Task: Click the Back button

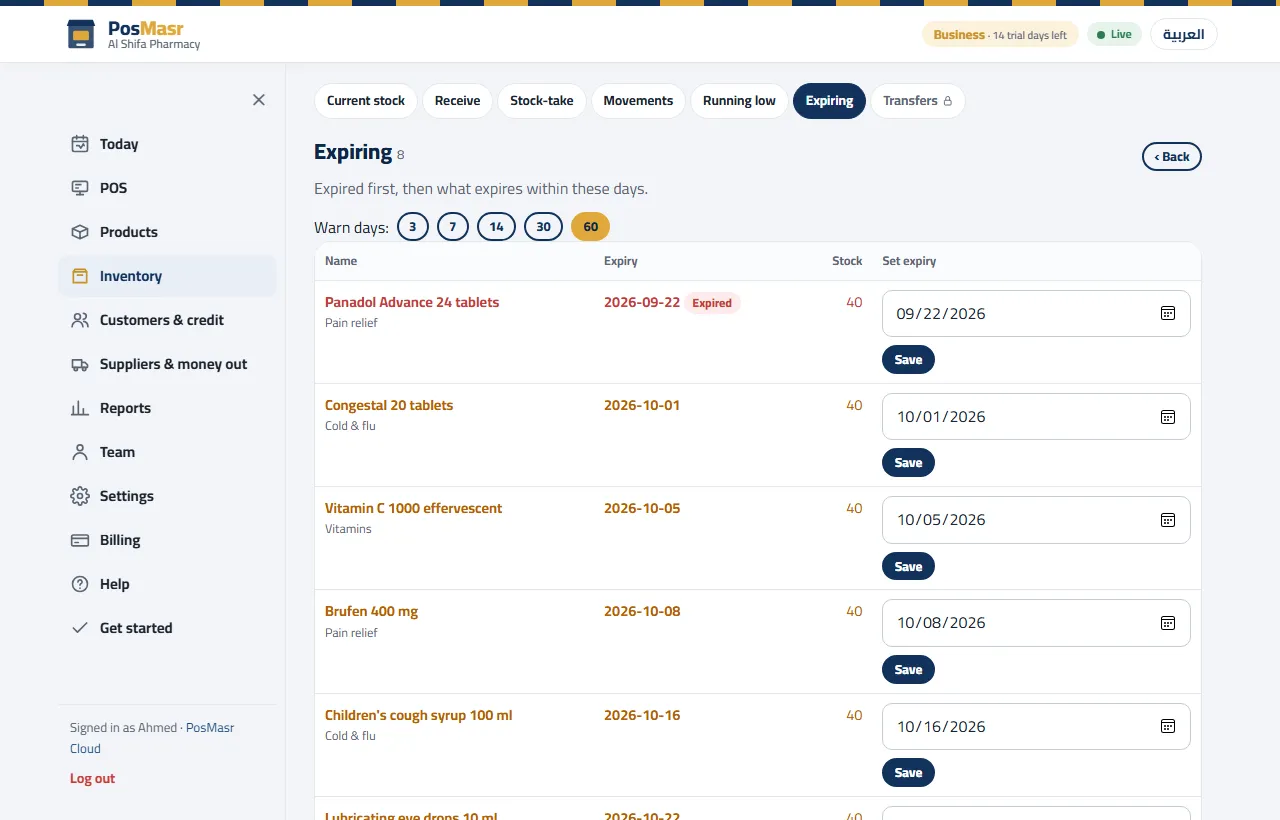Action: tap(1172, 157)
